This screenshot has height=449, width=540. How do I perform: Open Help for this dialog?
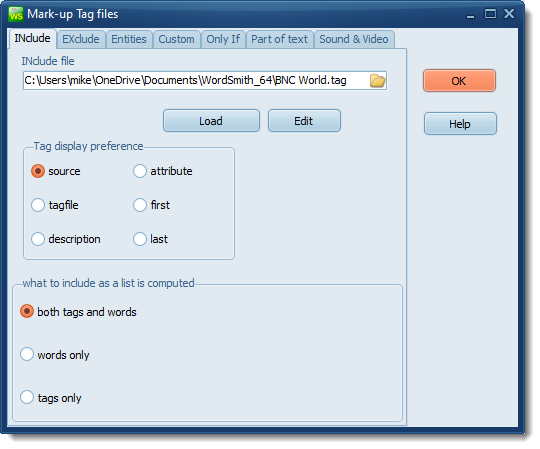click(460, 124)
